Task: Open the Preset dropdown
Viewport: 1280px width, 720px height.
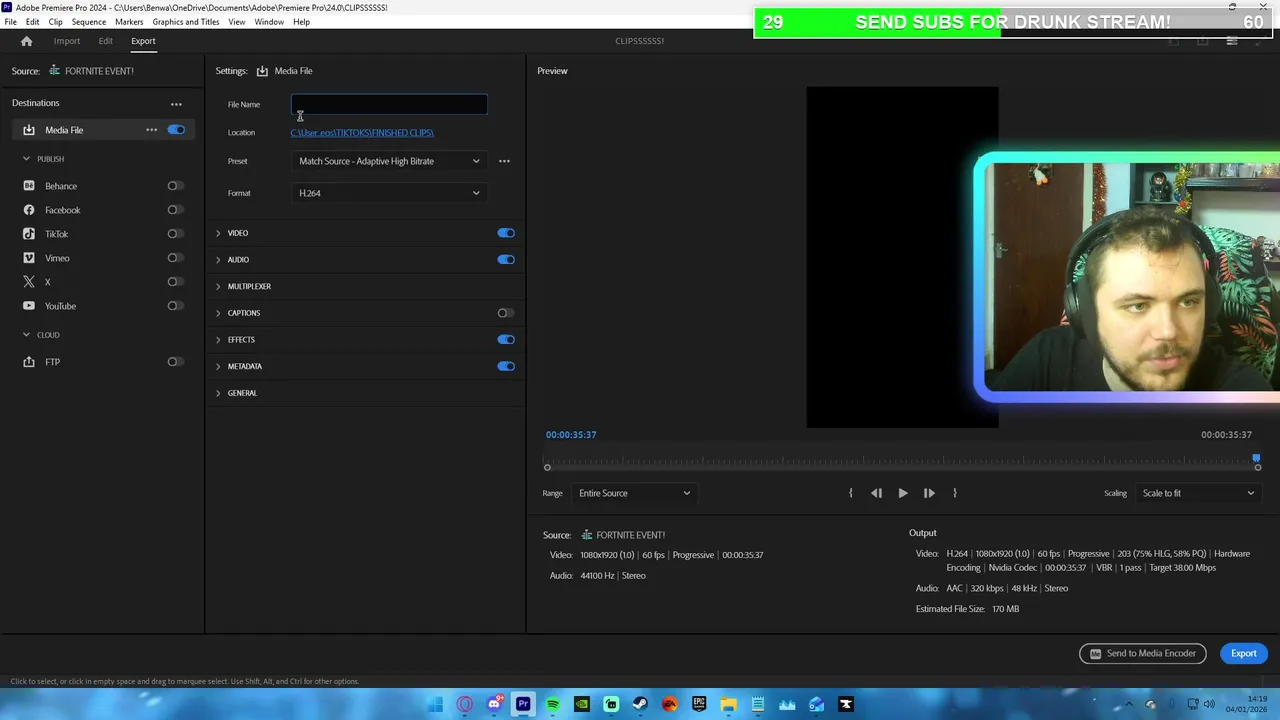Action: tap(389, 161)
